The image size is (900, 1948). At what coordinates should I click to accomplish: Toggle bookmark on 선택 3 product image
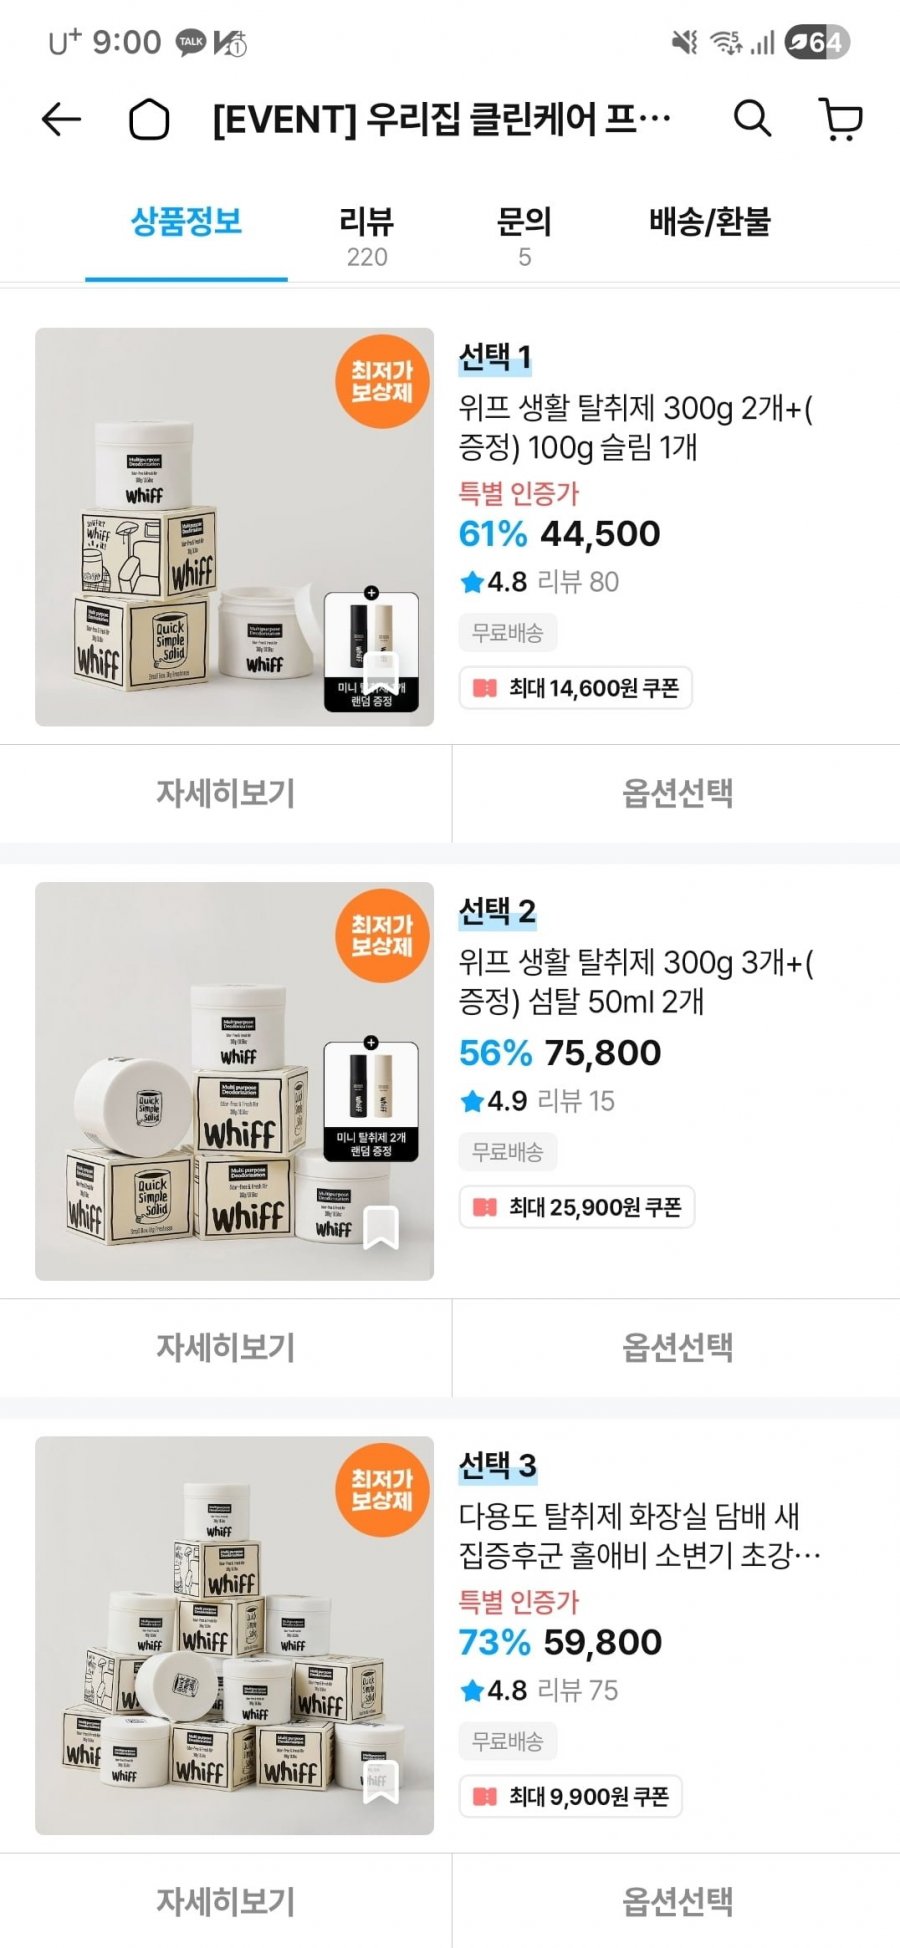380,1781
